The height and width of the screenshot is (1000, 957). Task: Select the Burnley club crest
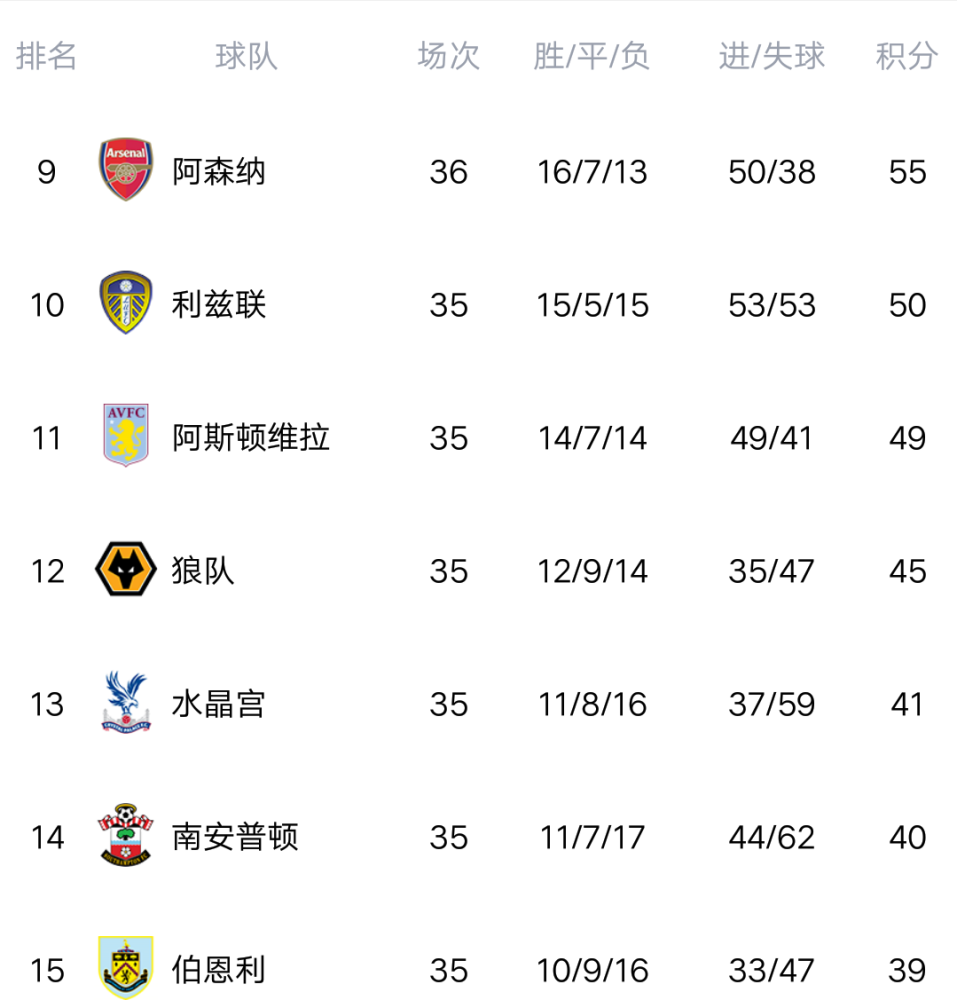click(126, 967)
